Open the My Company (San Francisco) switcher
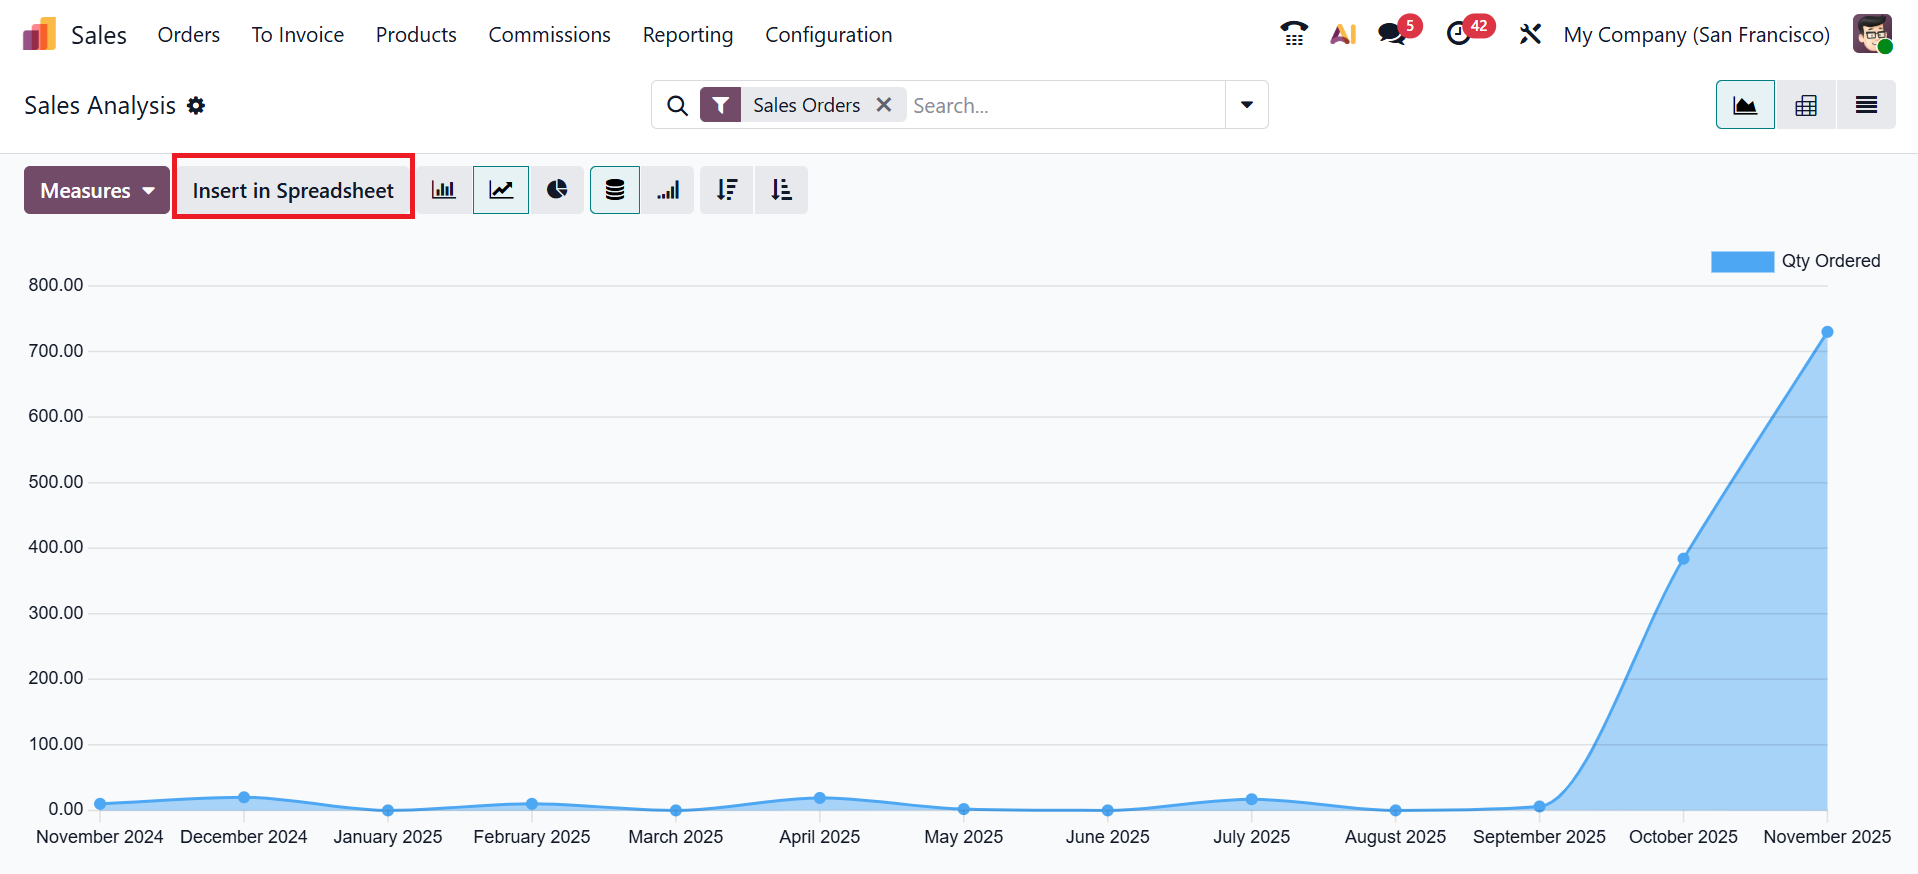The image size is (1918, 874). pos(1696,35)
